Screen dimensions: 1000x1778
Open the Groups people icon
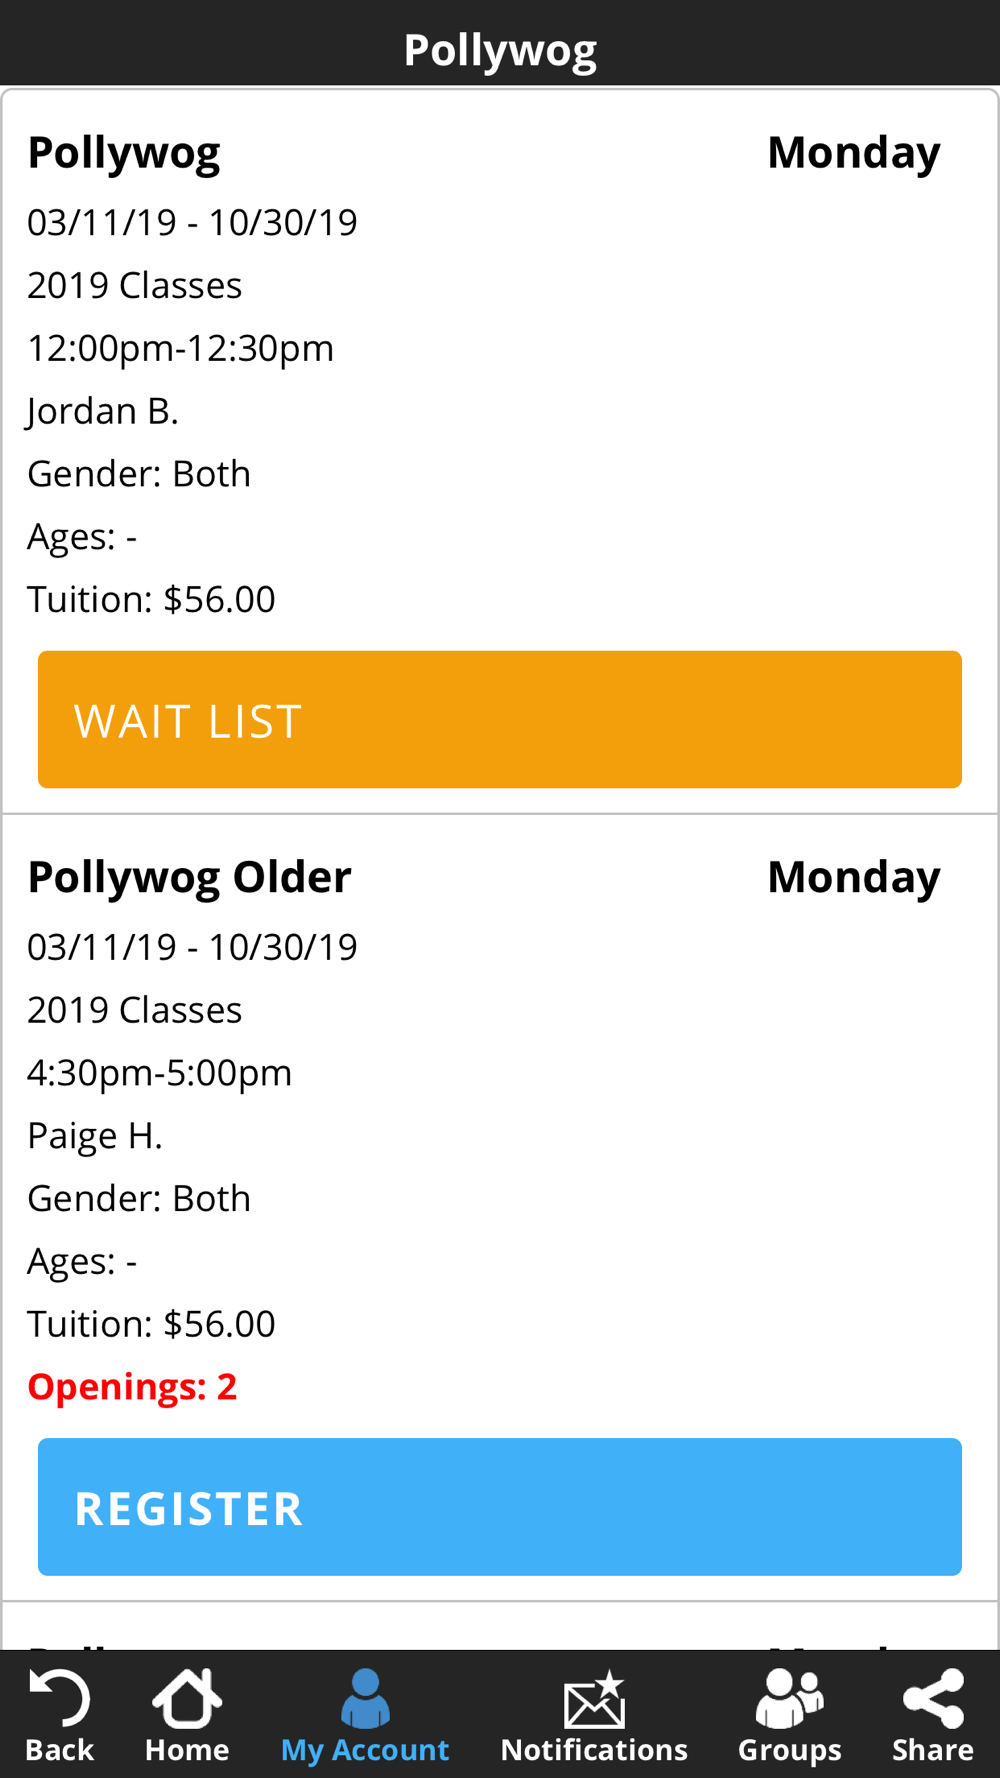pyautogui.click(x=789, y=1698)
